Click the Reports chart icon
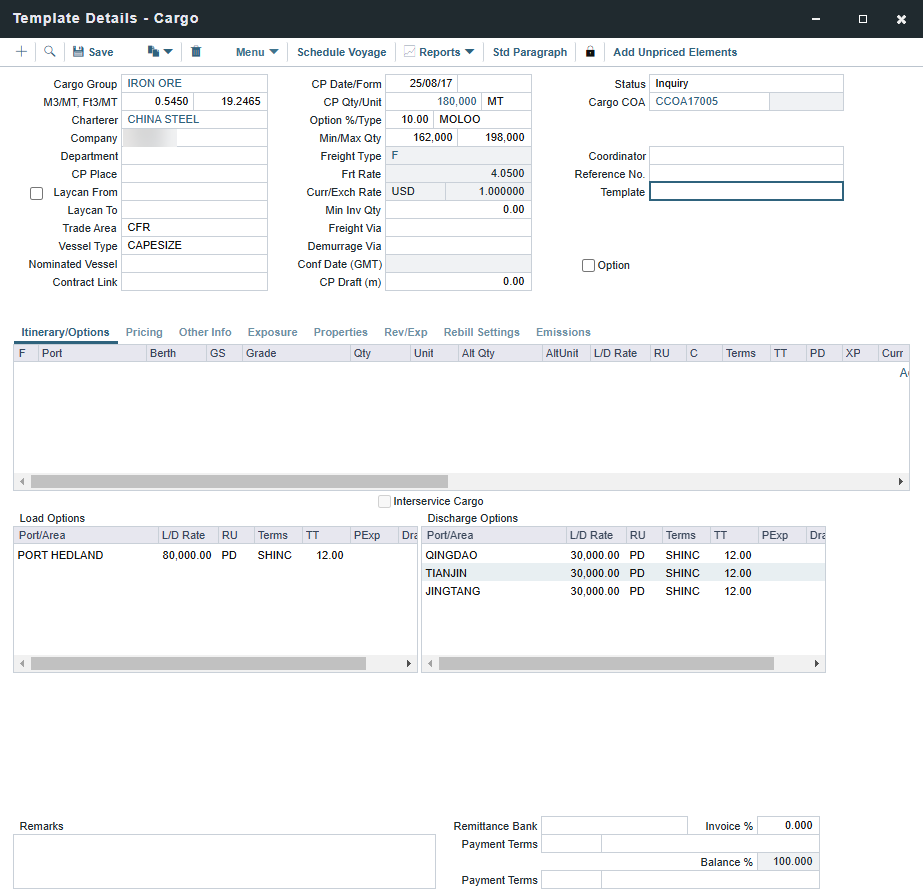 [x=410, y=52]
